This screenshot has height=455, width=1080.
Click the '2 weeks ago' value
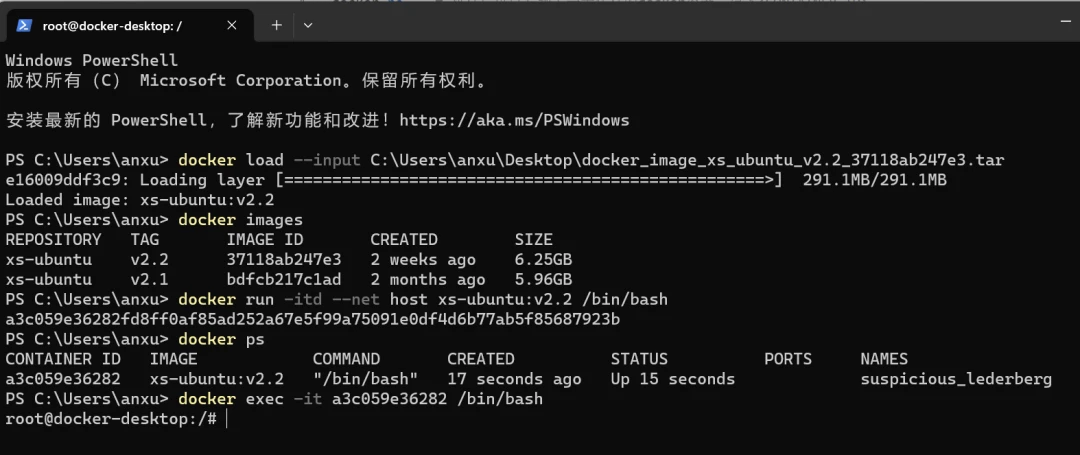423,260
